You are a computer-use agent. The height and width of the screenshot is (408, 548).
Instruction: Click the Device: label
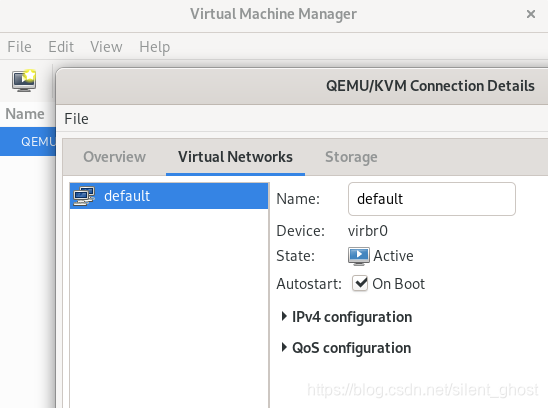click(x=301, y=231)
